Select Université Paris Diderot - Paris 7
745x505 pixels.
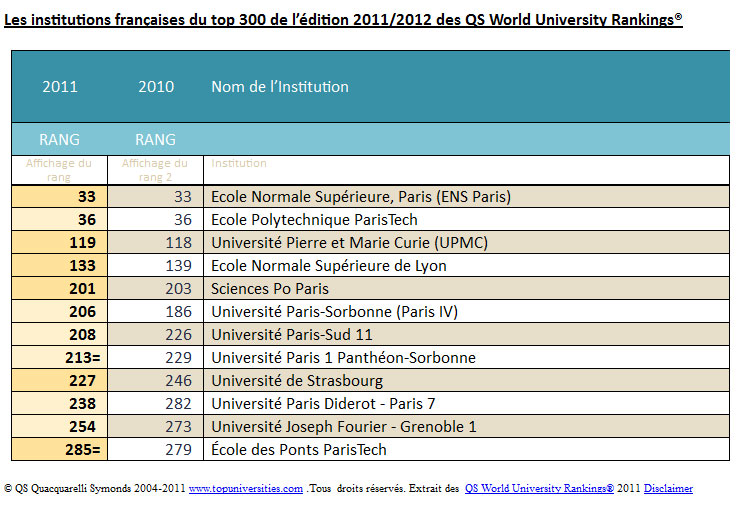click(x=466, y=403)
